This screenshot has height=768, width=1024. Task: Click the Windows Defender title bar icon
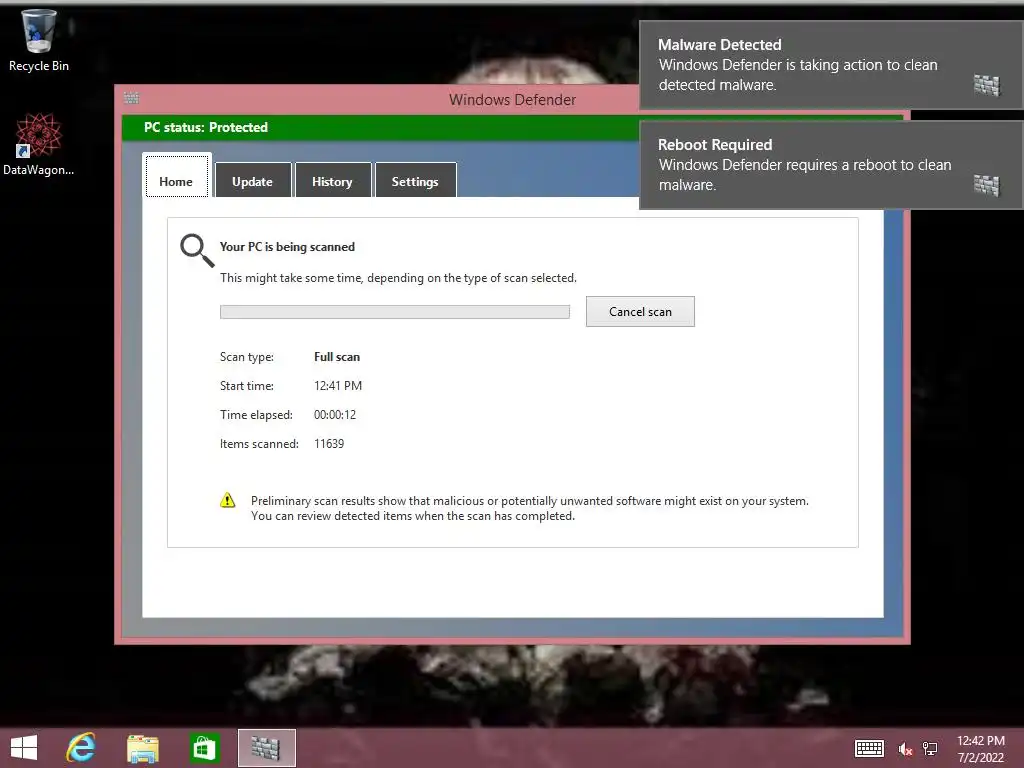(x=131, y=98)
